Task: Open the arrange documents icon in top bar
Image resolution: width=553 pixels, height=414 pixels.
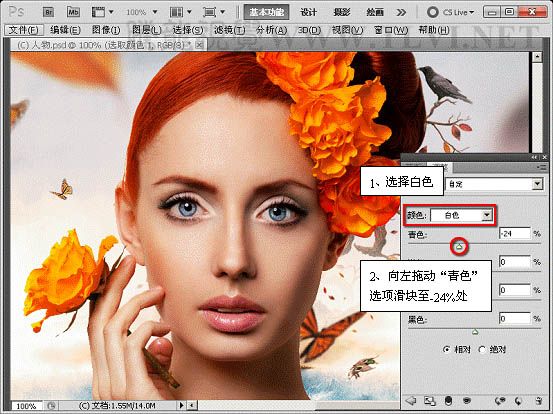Action: [x=180, y=12]
